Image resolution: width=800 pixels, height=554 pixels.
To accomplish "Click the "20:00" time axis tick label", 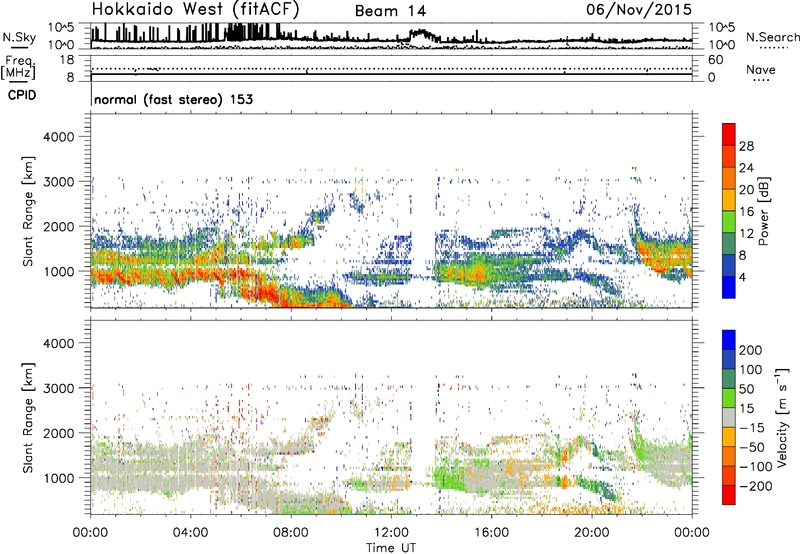I will [x=592, y=533].
